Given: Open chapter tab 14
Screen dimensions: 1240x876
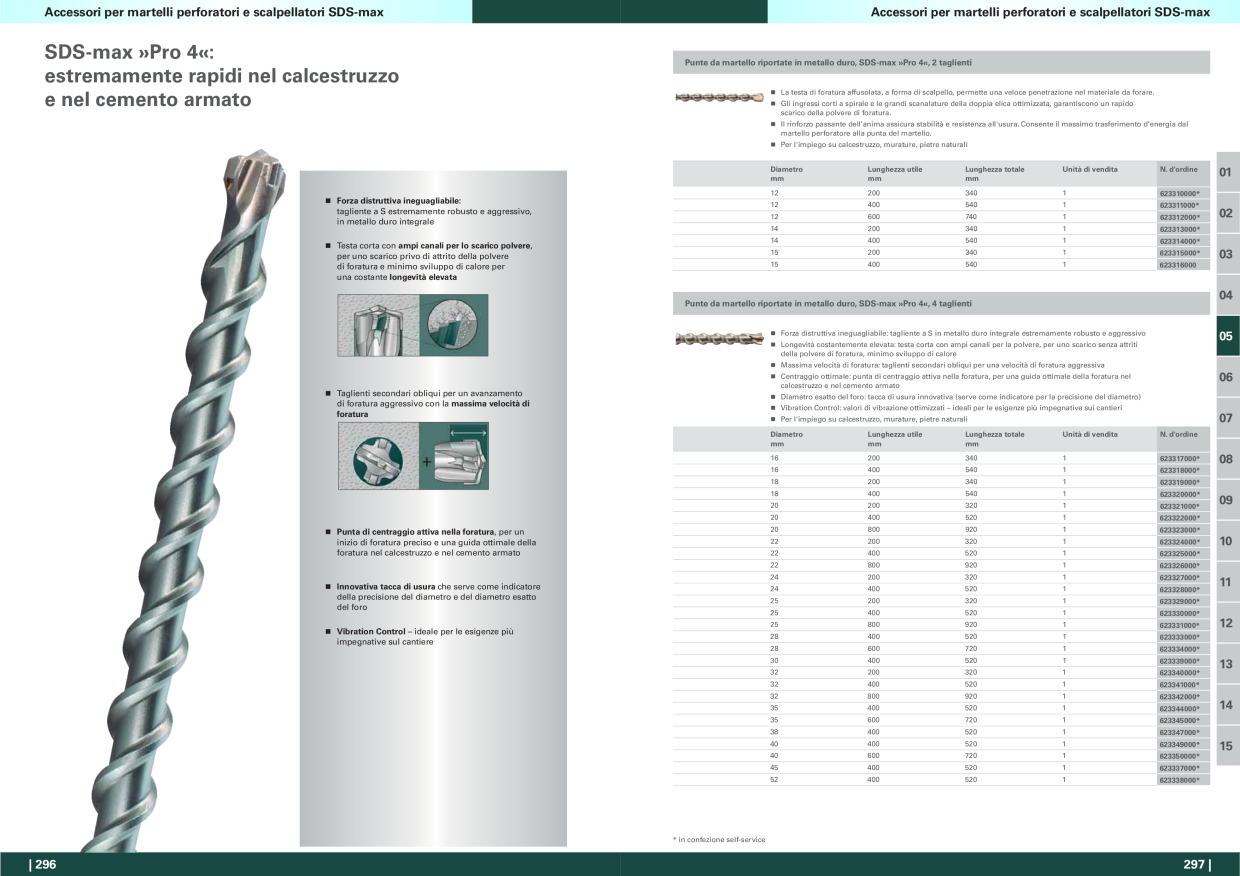Looking at the screenshot, I should 1227,705.
